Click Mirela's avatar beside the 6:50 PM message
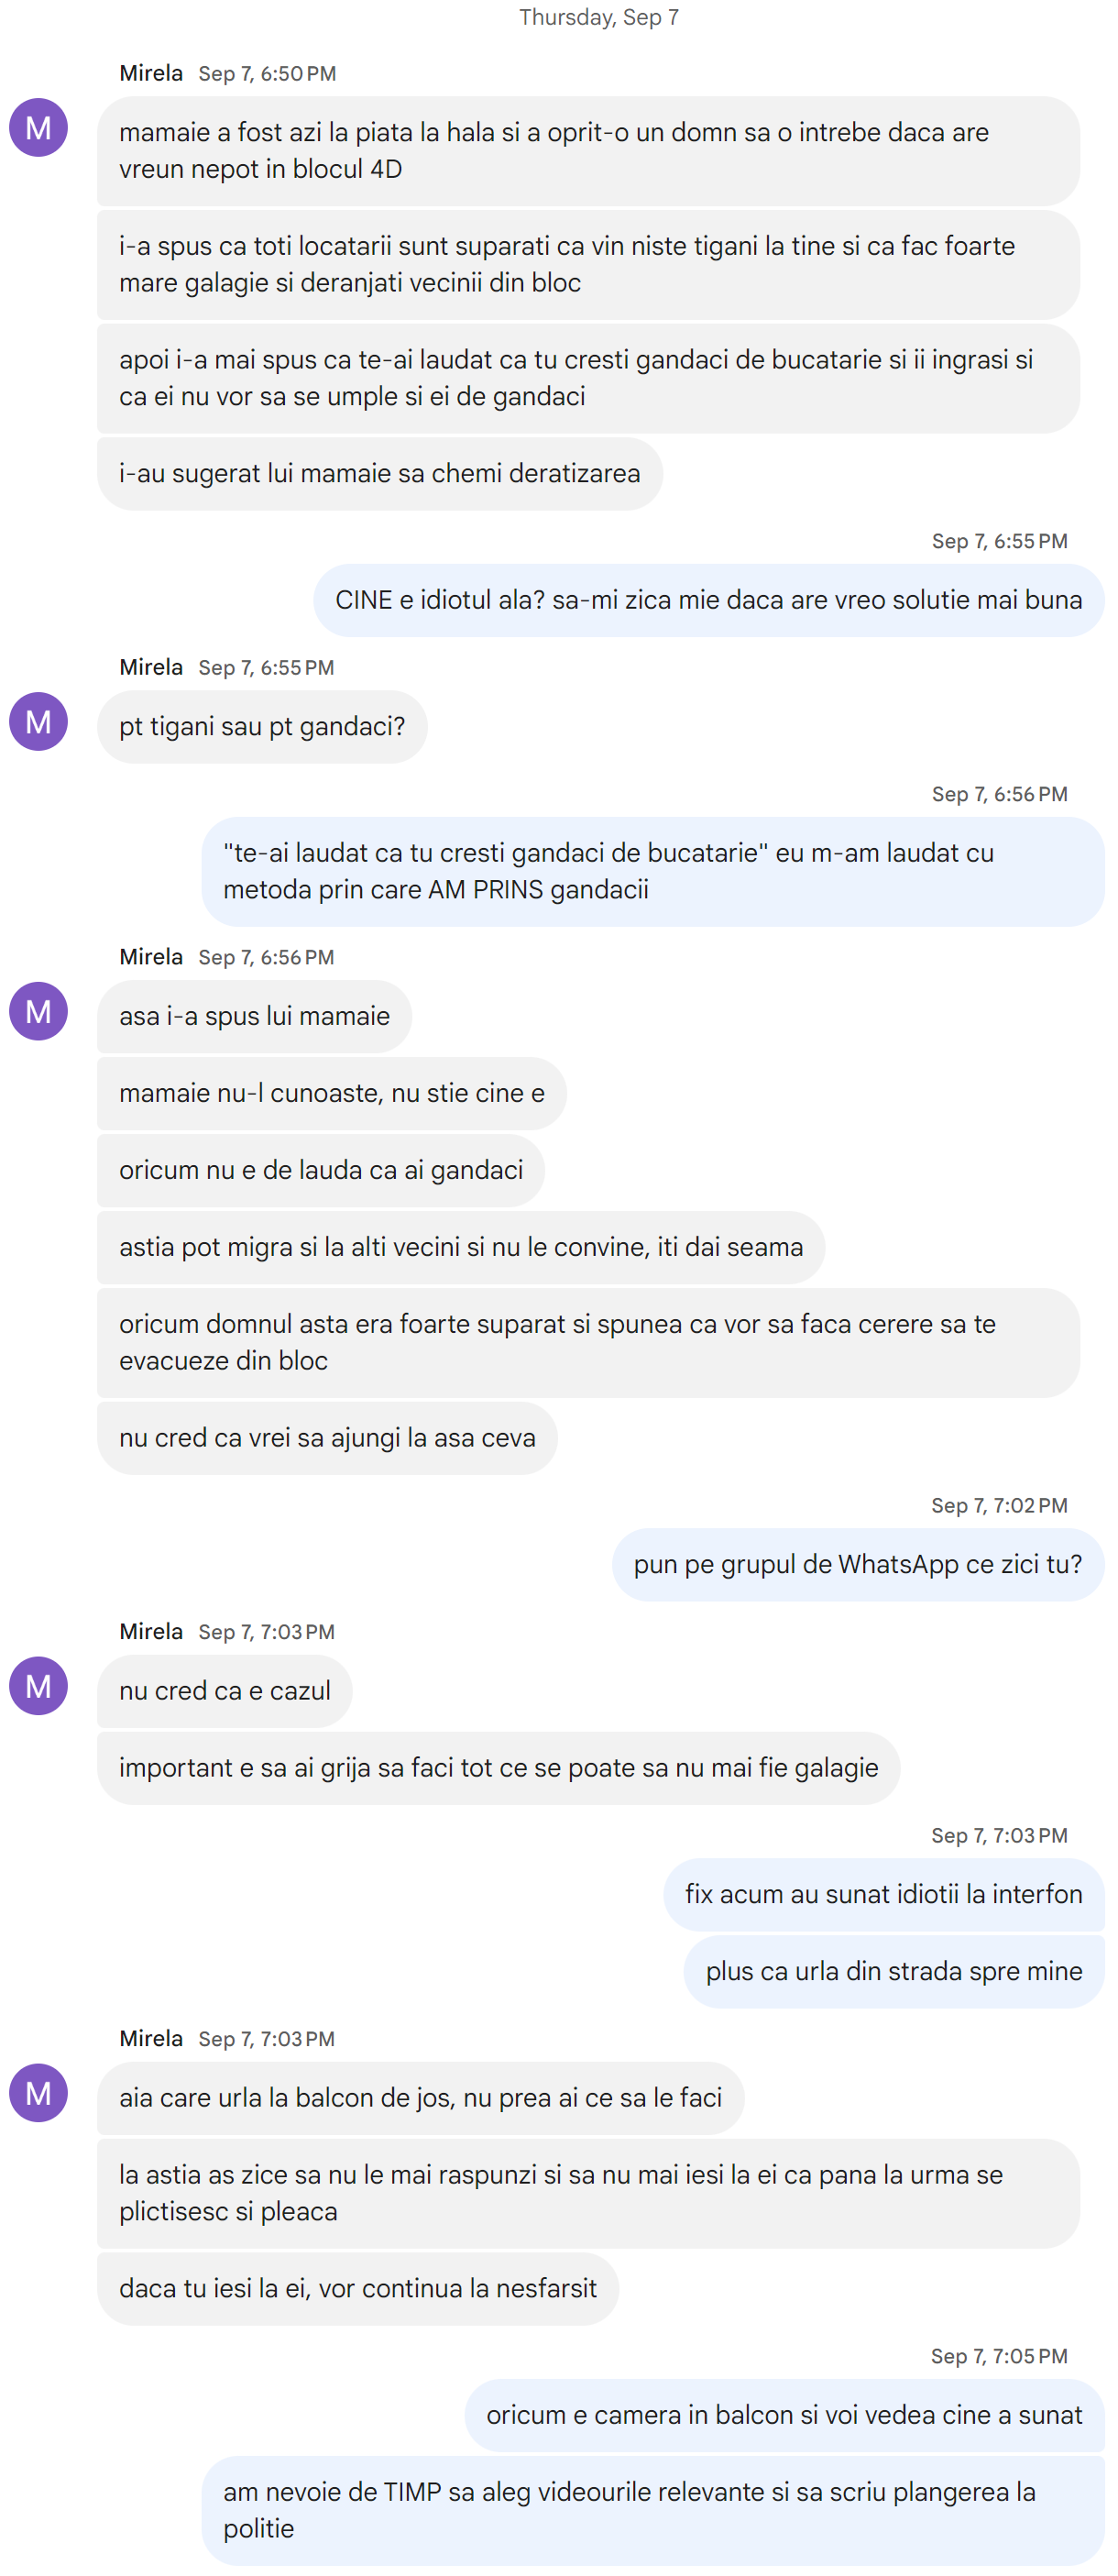This screenshot has height=2576, width=1118. (x=38, y=127)
